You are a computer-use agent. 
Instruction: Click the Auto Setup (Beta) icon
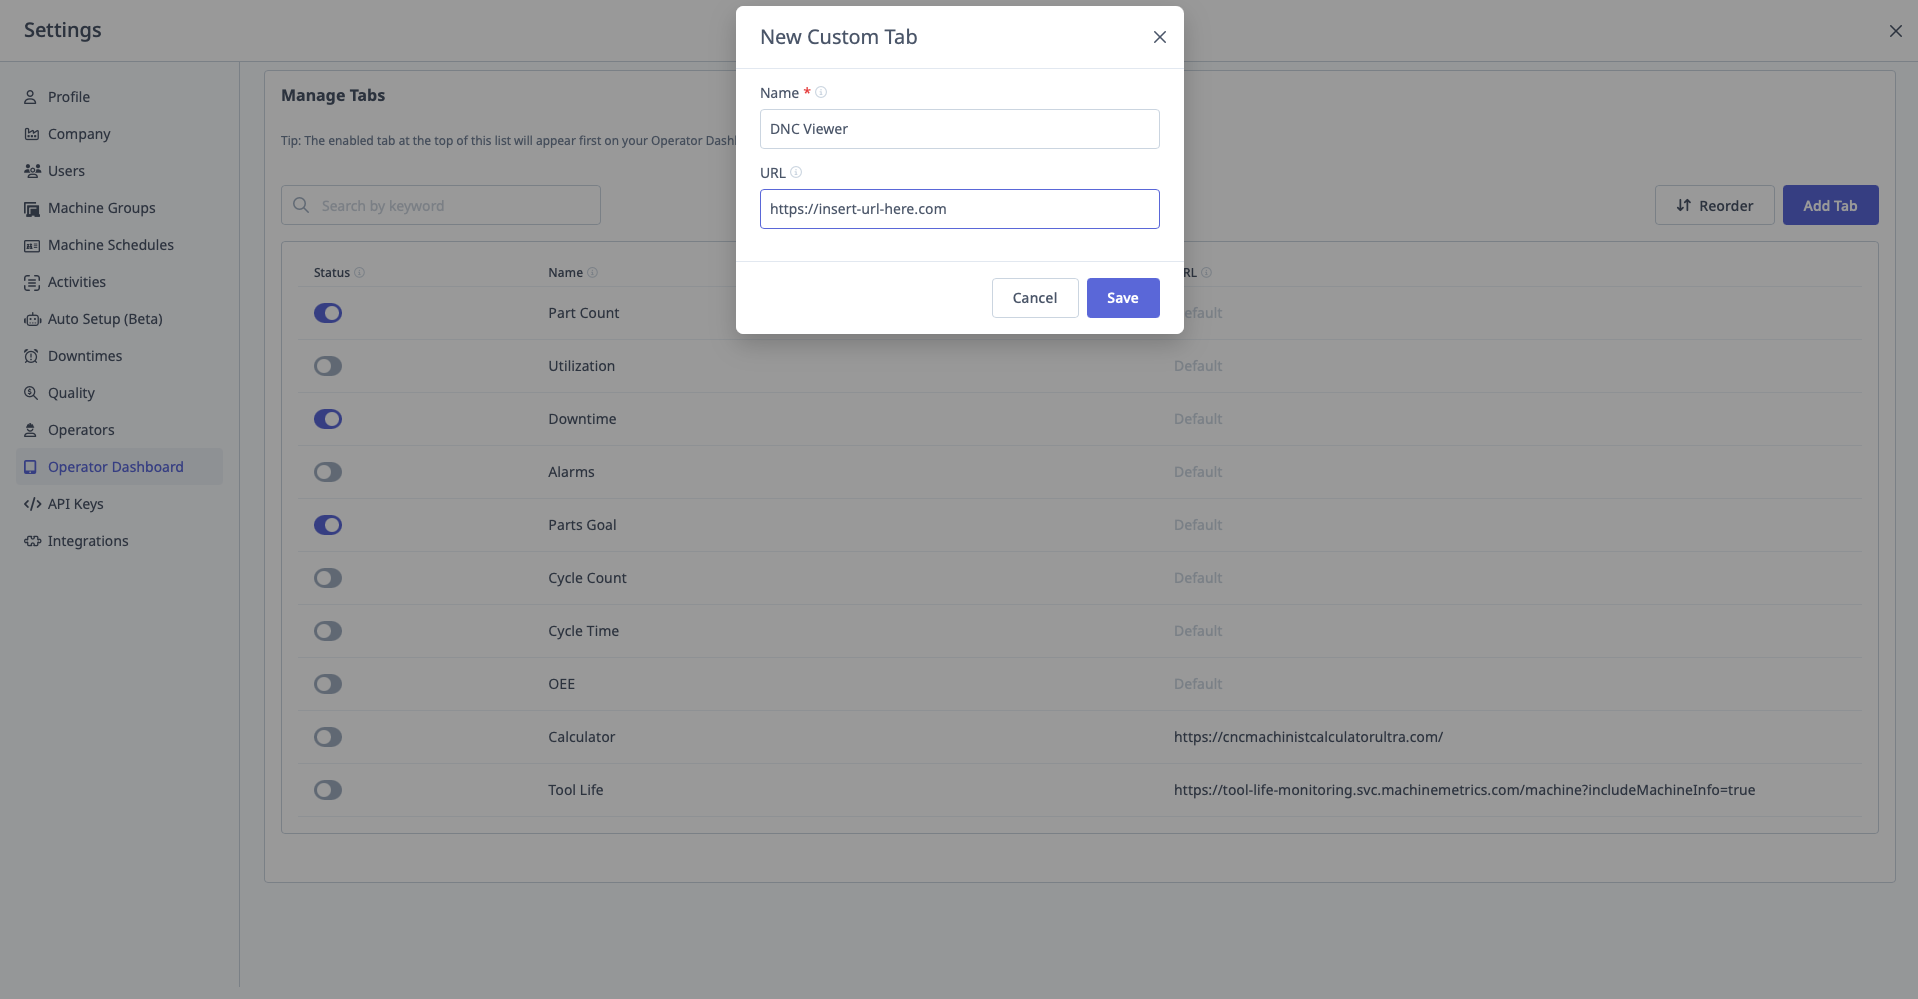(31, 318)
